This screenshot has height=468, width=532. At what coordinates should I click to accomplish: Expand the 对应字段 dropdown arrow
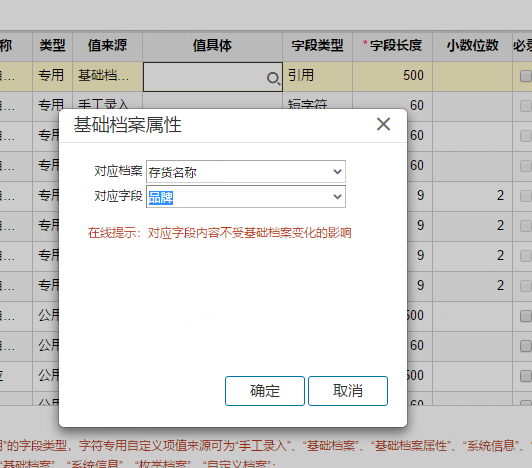tap(337, 196)
